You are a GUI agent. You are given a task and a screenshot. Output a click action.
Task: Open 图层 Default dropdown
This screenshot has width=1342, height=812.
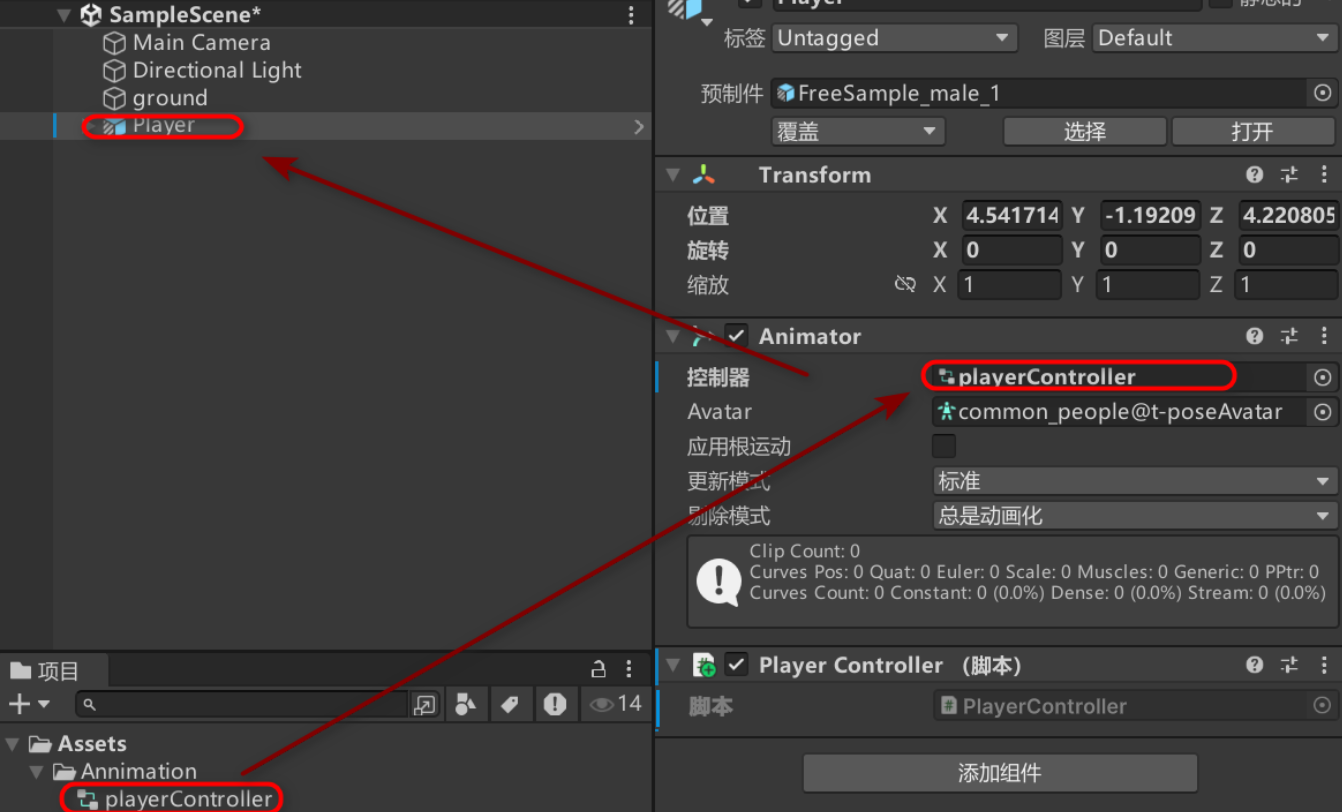(x=1214, y=39)
